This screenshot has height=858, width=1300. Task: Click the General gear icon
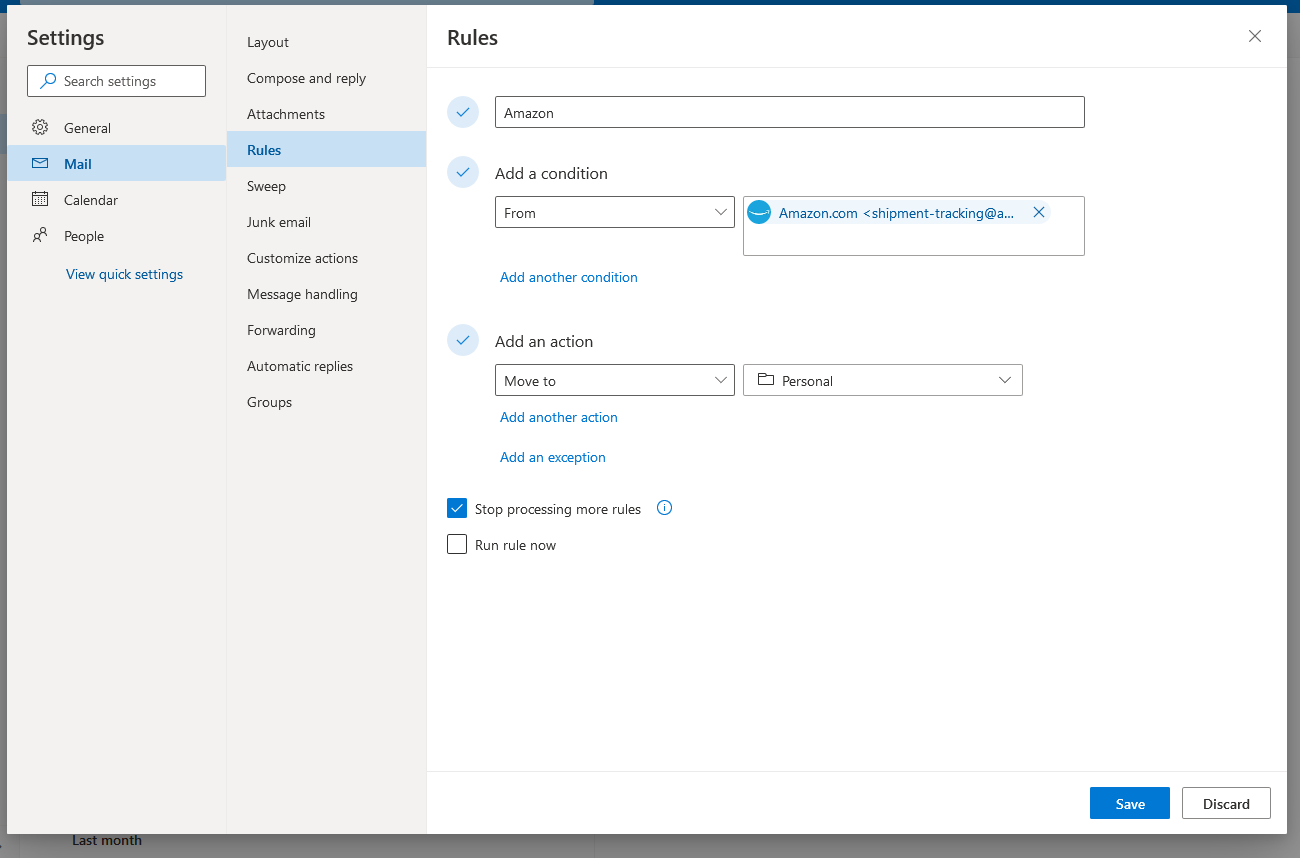(40, 128)
